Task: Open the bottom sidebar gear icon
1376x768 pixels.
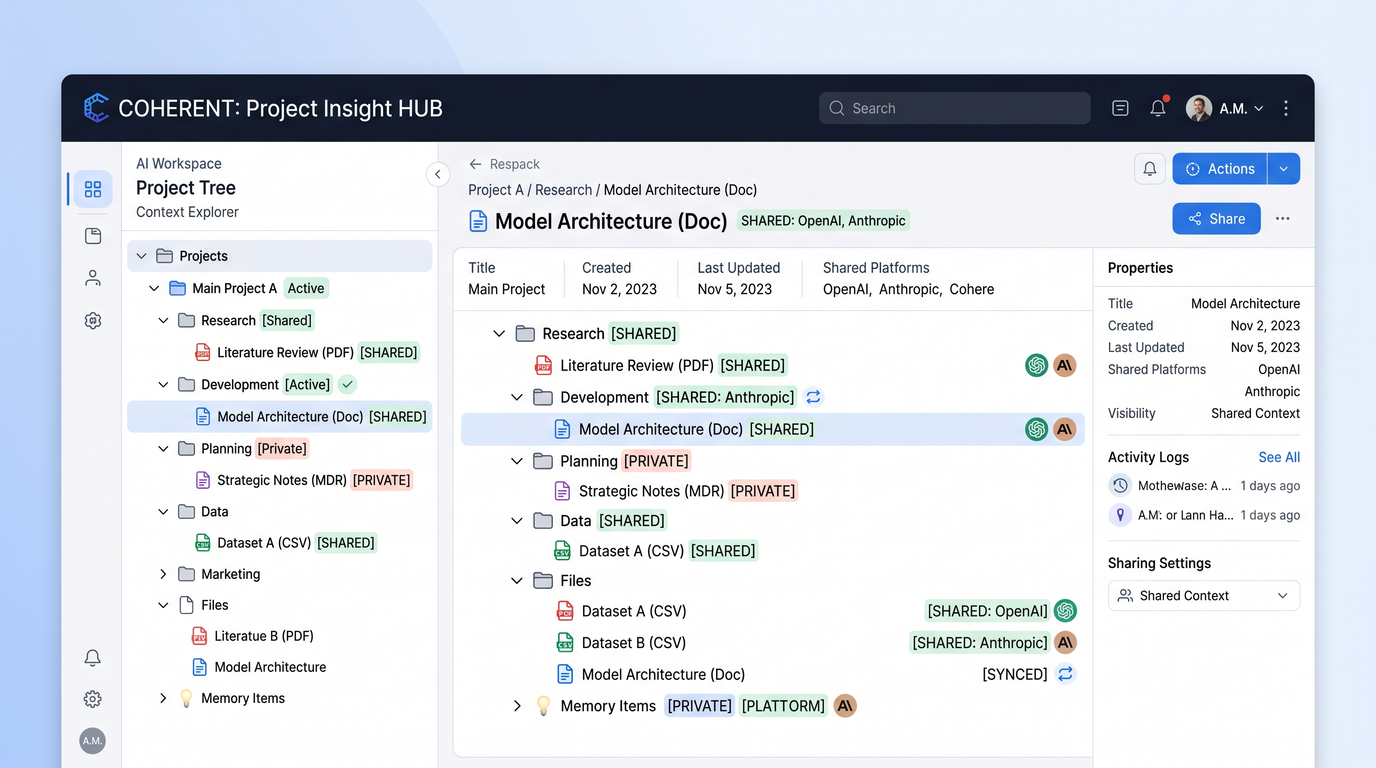Action: pyautogui.click(x=92, y=699)
